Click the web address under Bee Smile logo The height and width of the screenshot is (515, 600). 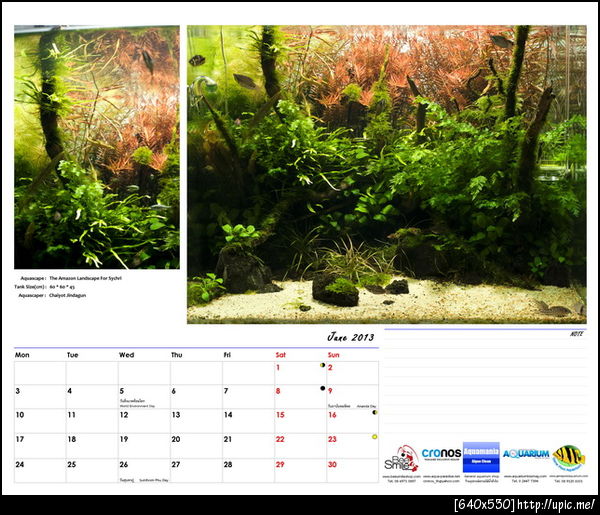click(x=401, y=476)
